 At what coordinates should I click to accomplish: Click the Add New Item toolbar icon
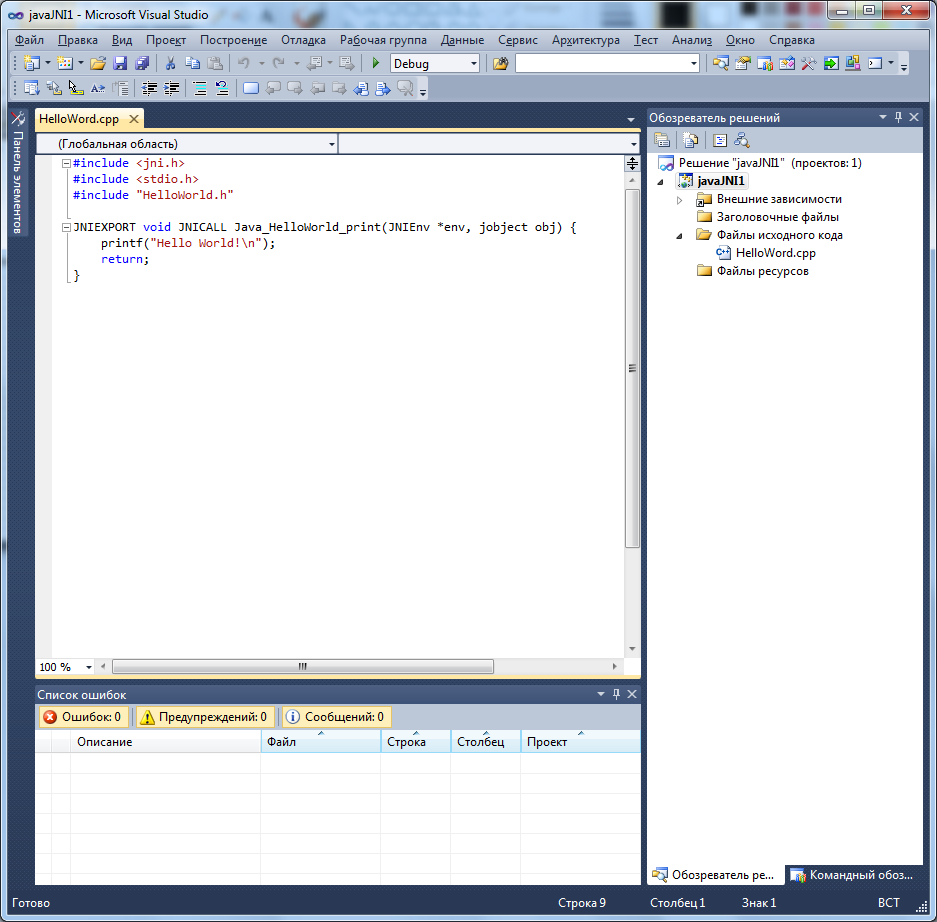[65, 63]
